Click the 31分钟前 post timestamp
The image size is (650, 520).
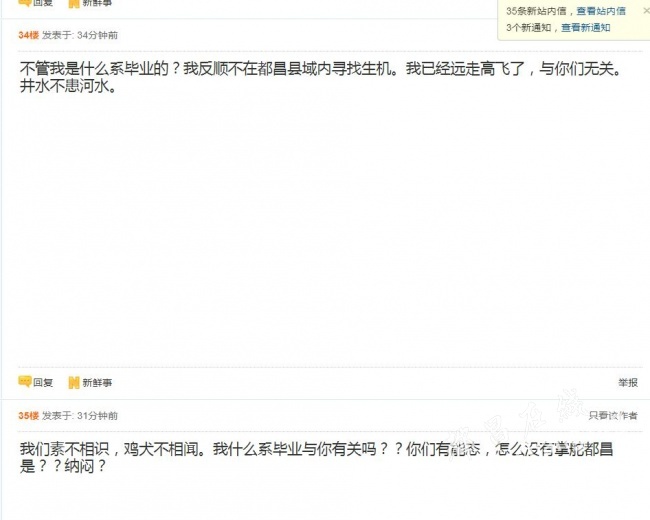pyautogui.click(x=97, y=416)
